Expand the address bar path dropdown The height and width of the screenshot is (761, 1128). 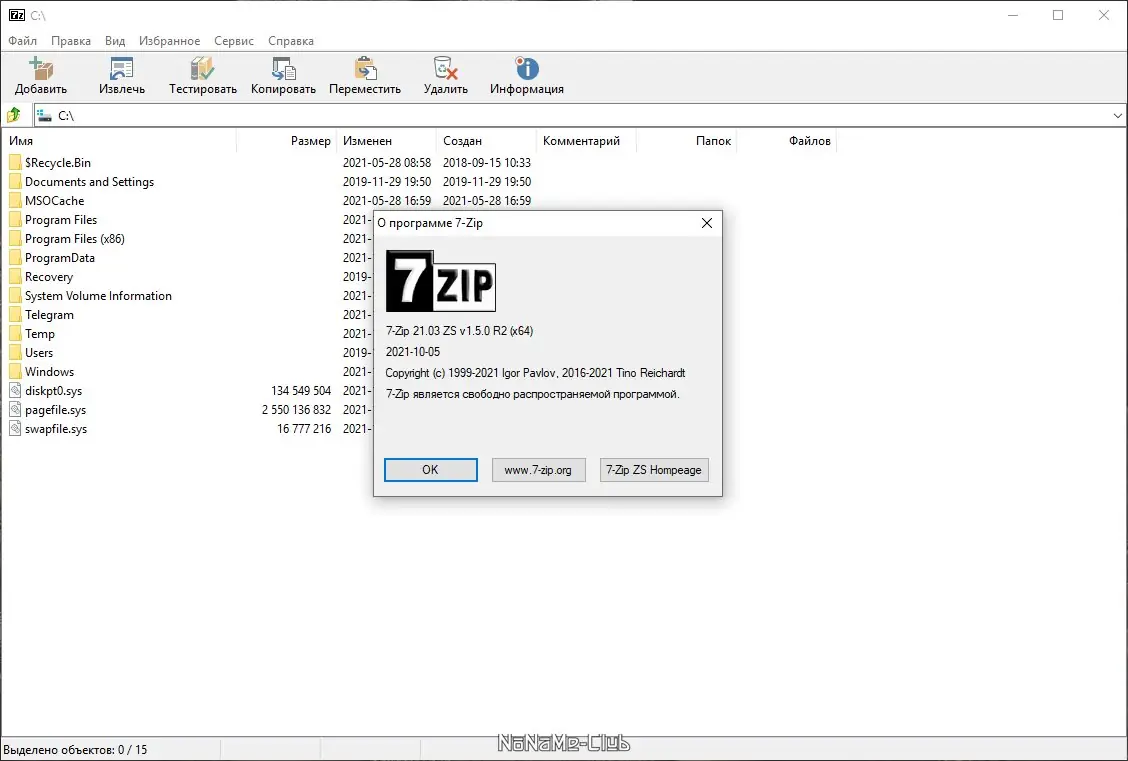[x=1117, y=115]
